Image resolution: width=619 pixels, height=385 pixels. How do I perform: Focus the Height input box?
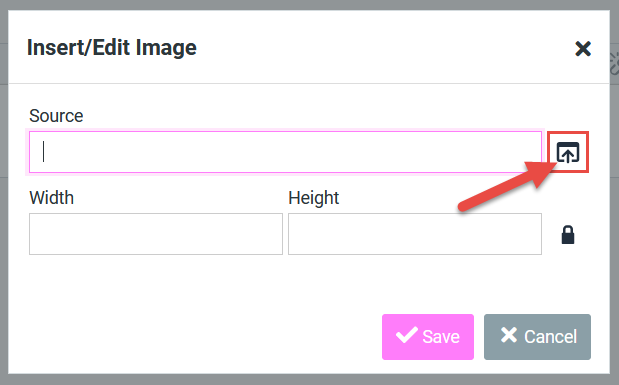tap(415, 234)
